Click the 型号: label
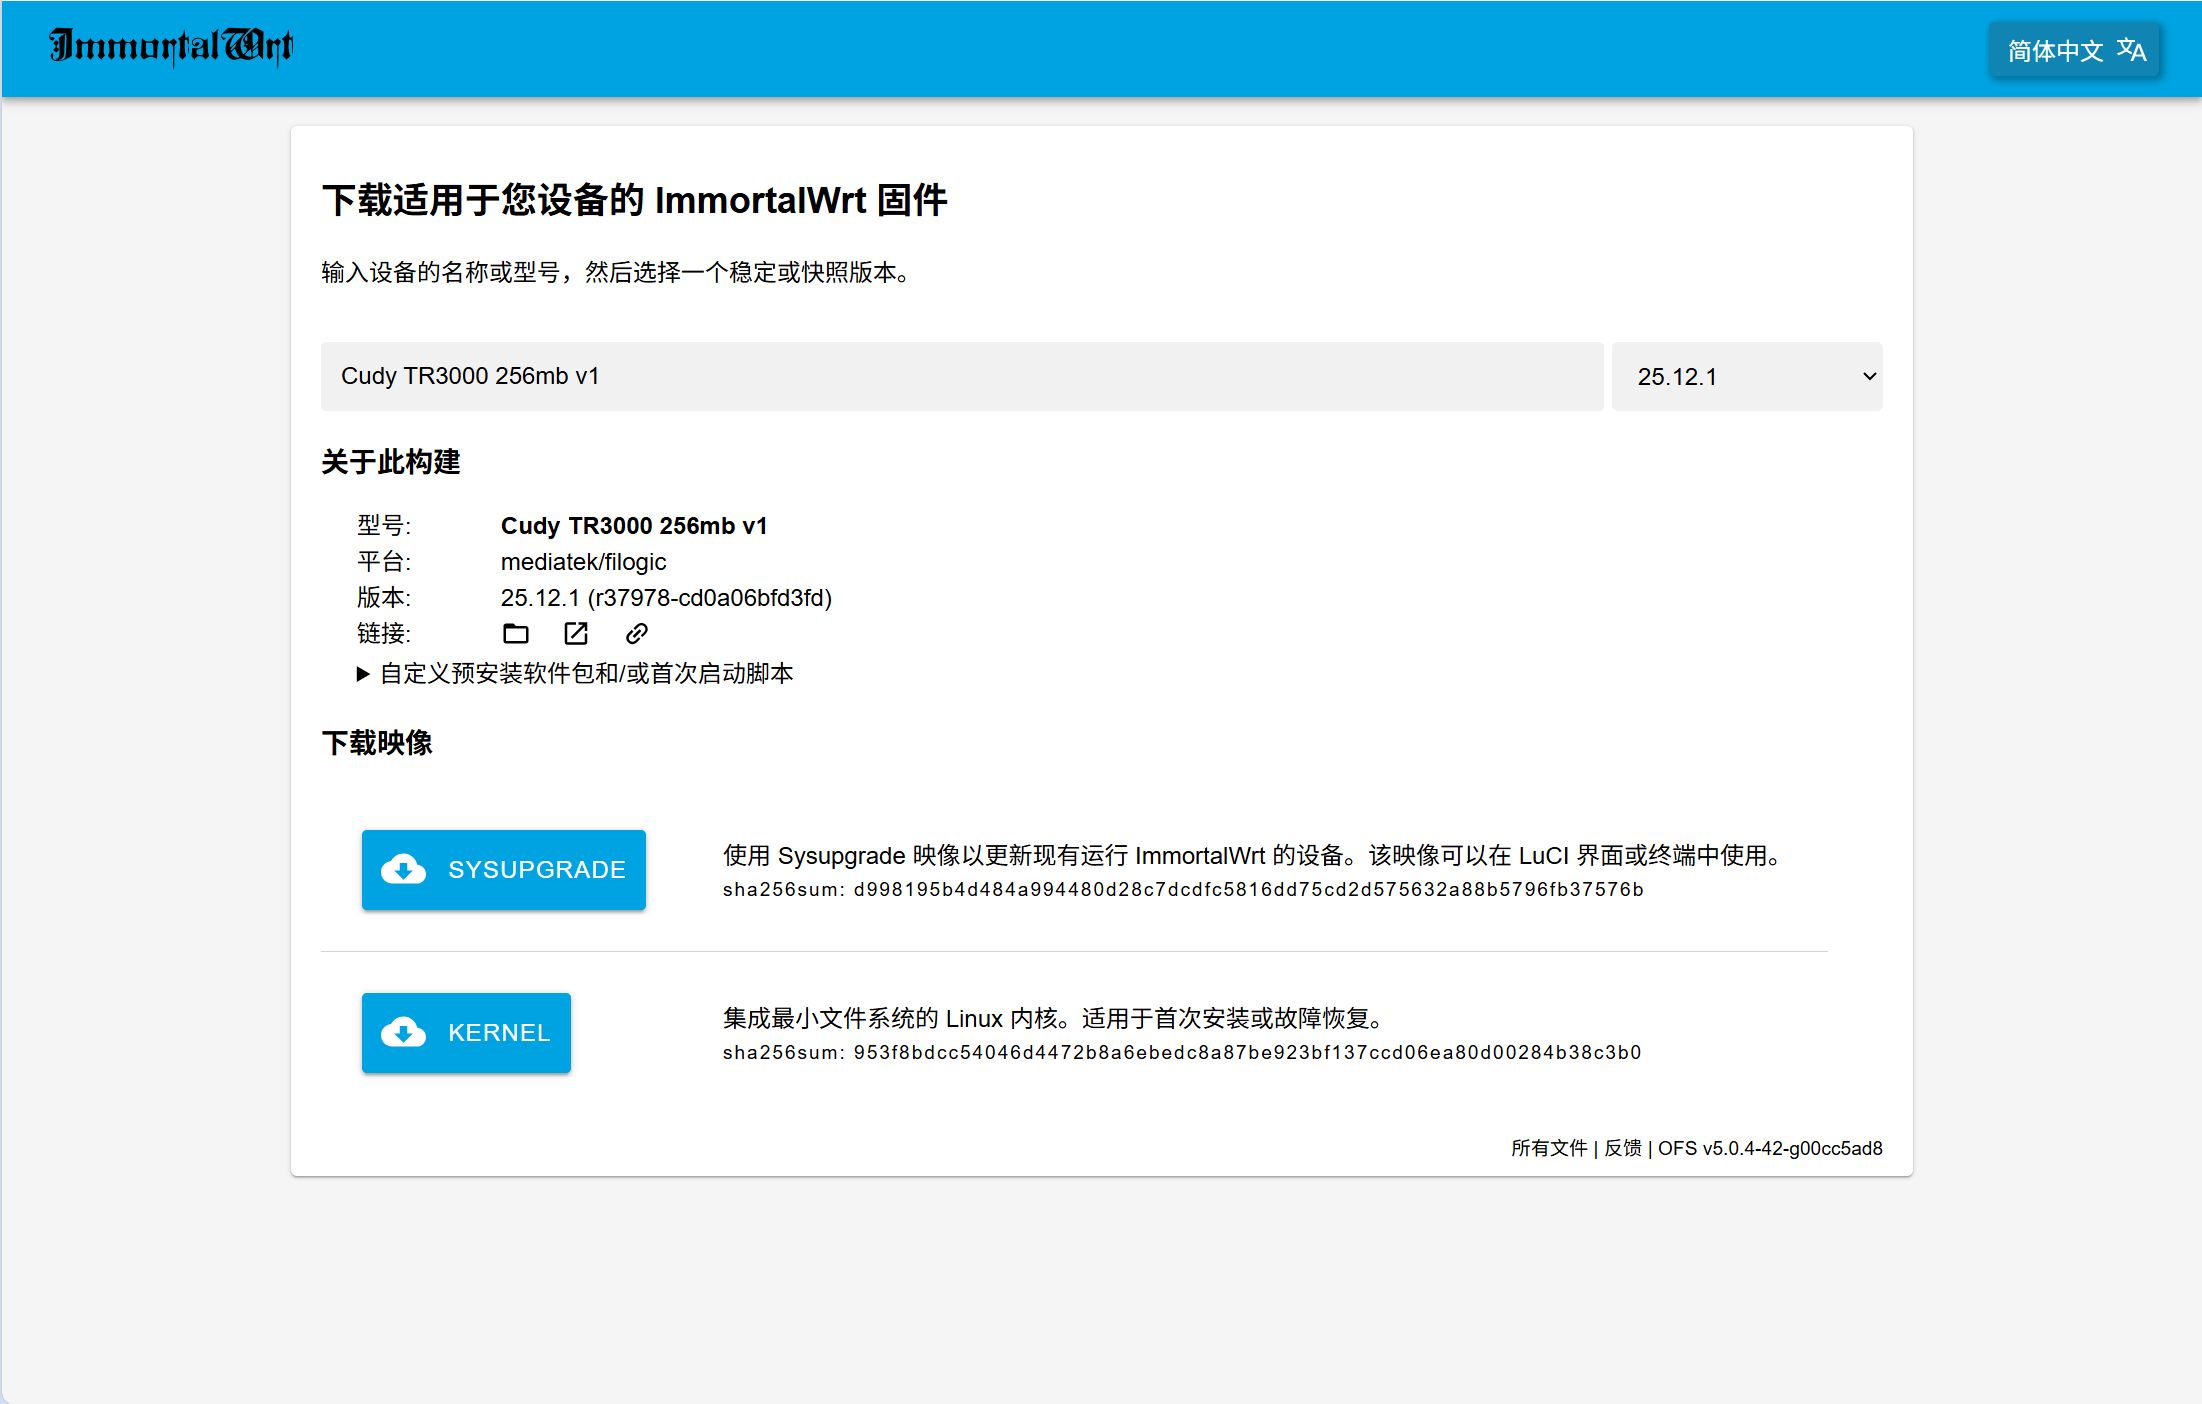 click(x=384, y=526)
